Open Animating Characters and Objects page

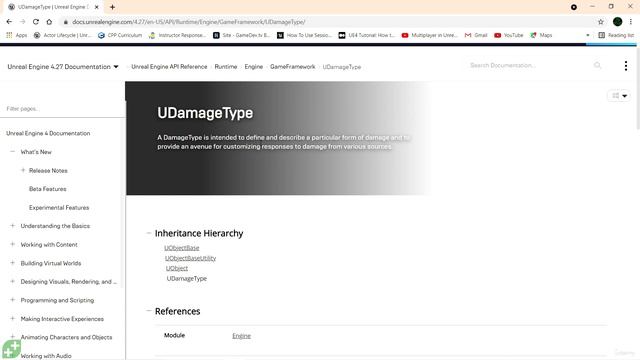66,338
